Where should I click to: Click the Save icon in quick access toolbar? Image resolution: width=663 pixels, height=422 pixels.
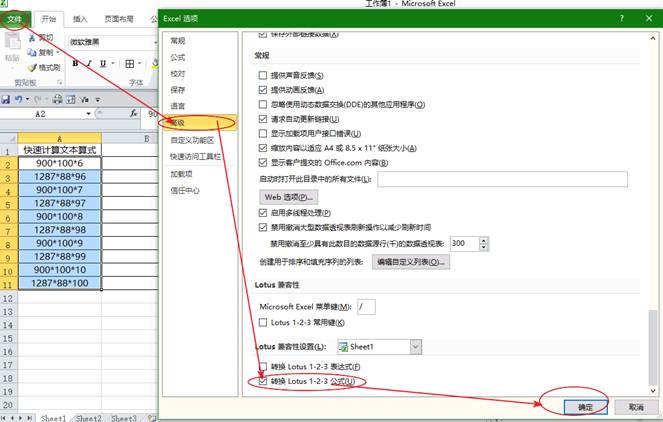(x=6, y=100)
